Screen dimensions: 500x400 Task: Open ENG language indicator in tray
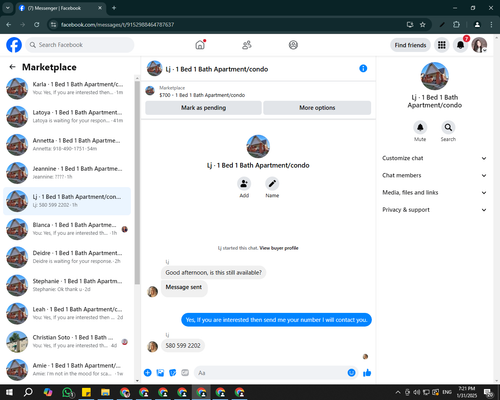point(447,392)
